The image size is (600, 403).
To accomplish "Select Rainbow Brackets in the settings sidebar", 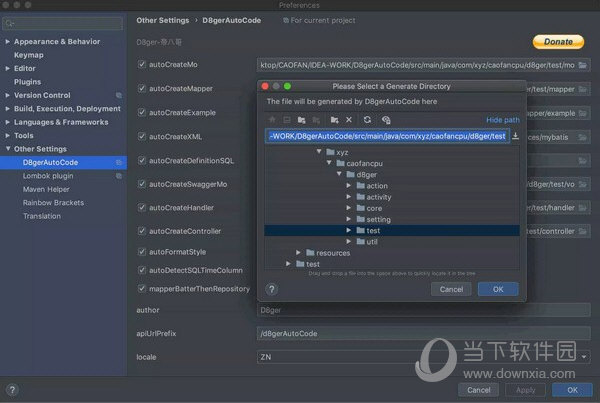I will tap(53, 202).
